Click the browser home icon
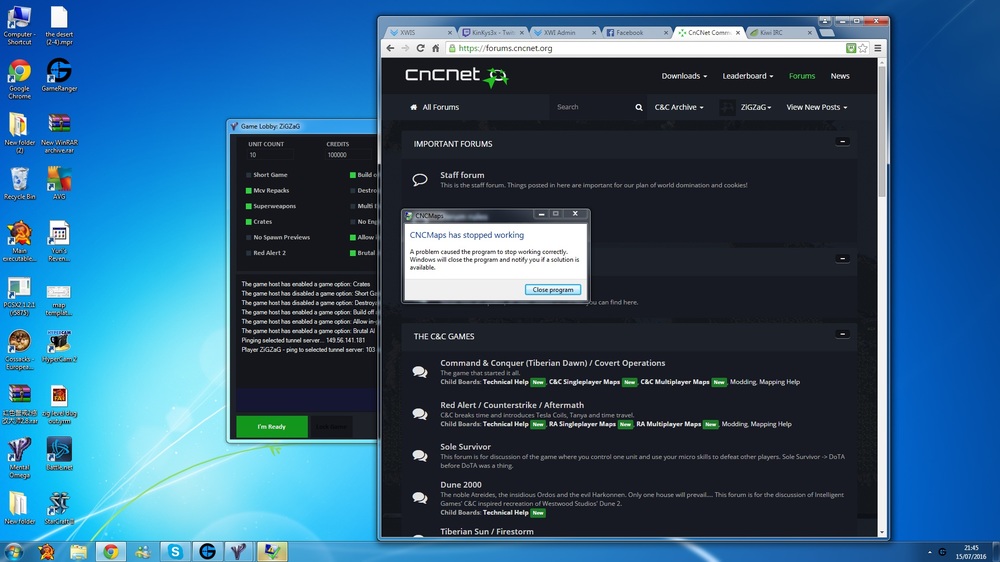The image size is (1000, 562). tap(435, 48)
